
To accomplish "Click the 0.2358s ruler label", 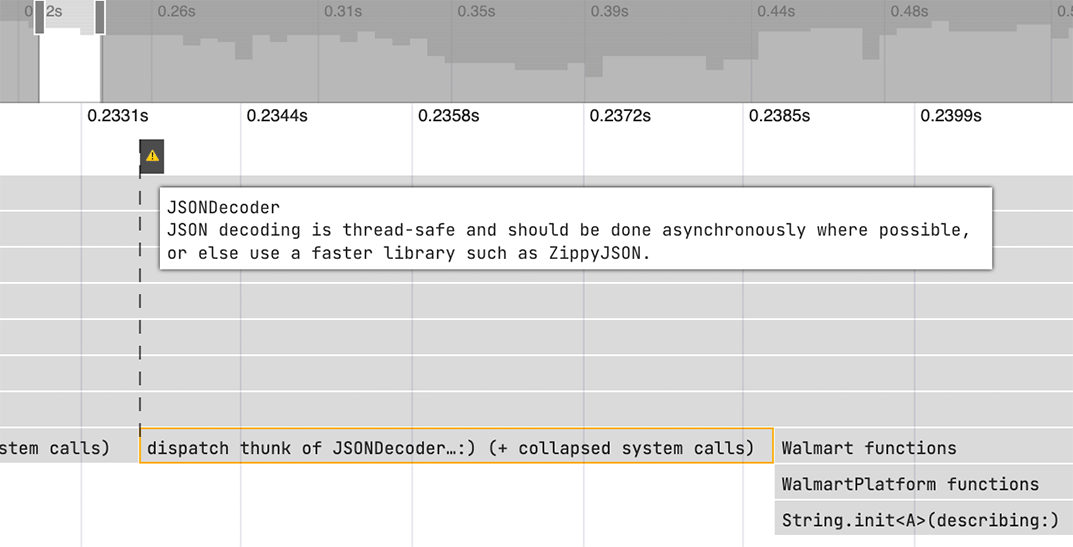I will pos(448,116).
